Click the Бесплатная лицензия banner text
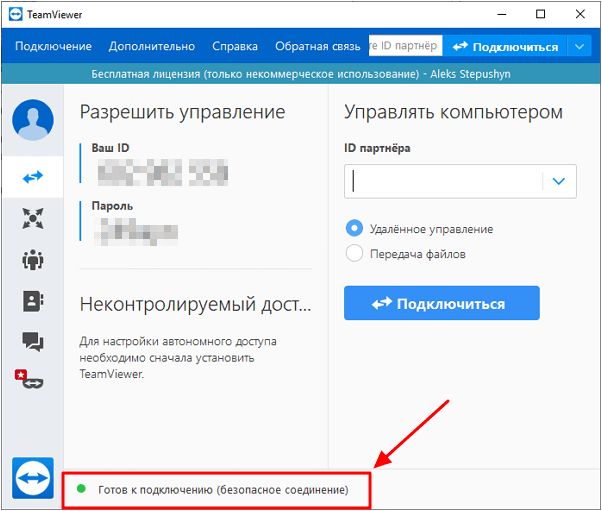Screen dimensions: 602x511 coord(301,74)
